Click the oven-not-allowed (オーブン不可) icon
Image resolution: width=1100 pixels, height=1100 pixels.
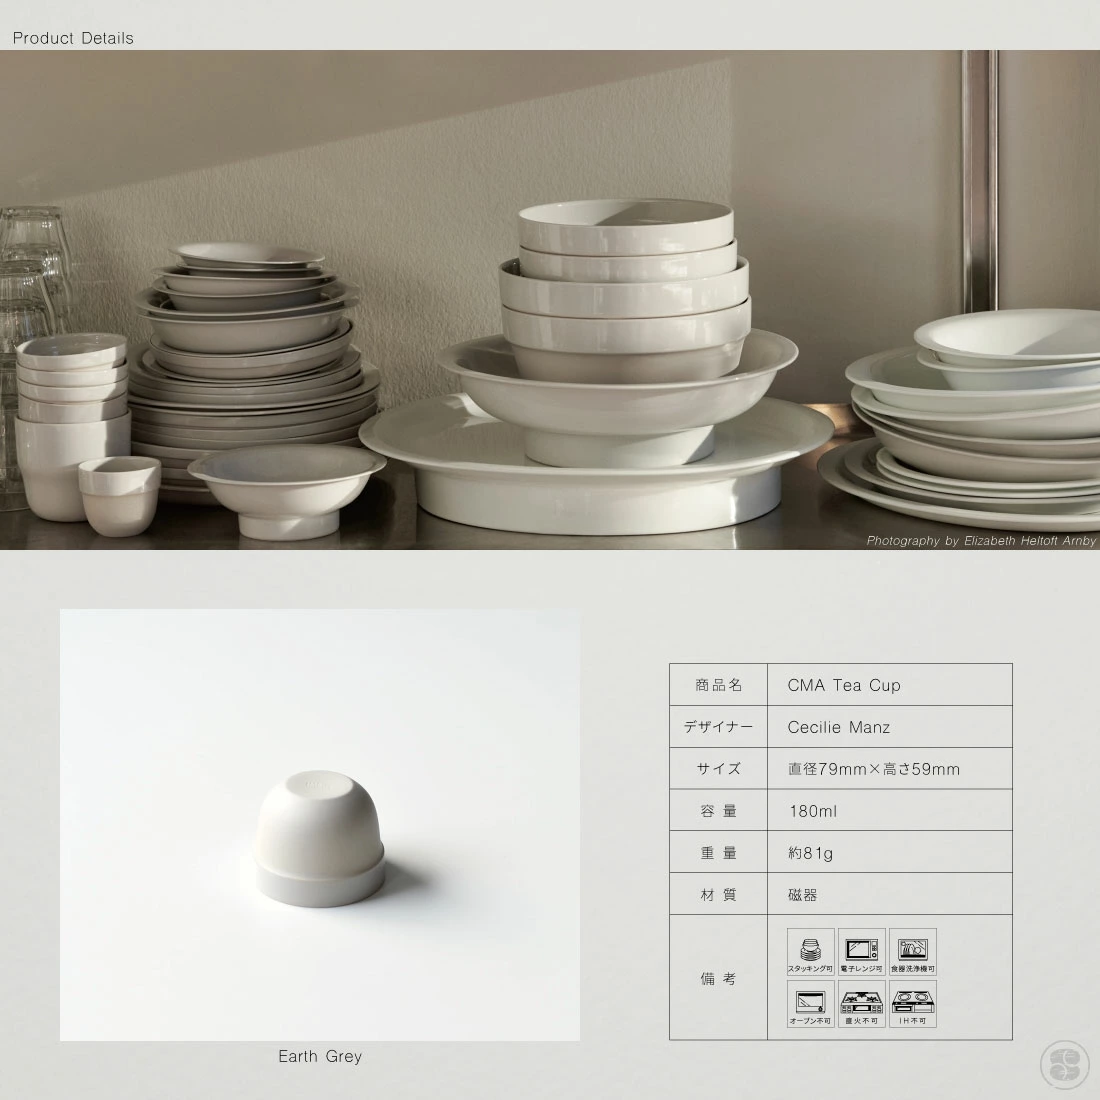(x=810, y=1003)
